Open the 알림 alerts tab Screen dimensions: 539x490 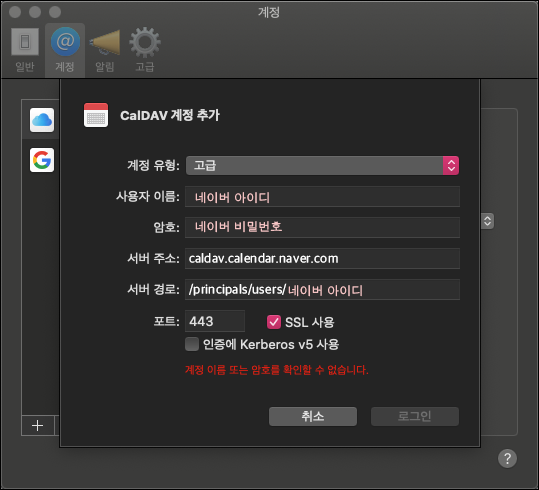(x=105, y=50)
